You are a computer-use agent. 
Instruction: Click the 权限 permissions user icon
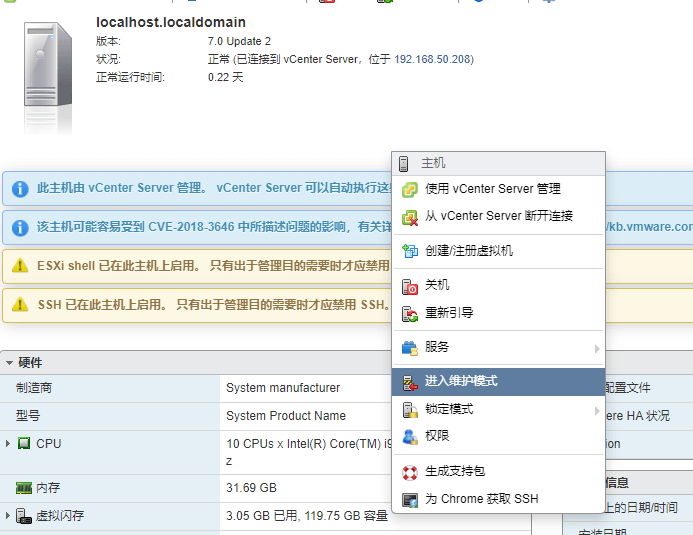(x=409, y=437)
